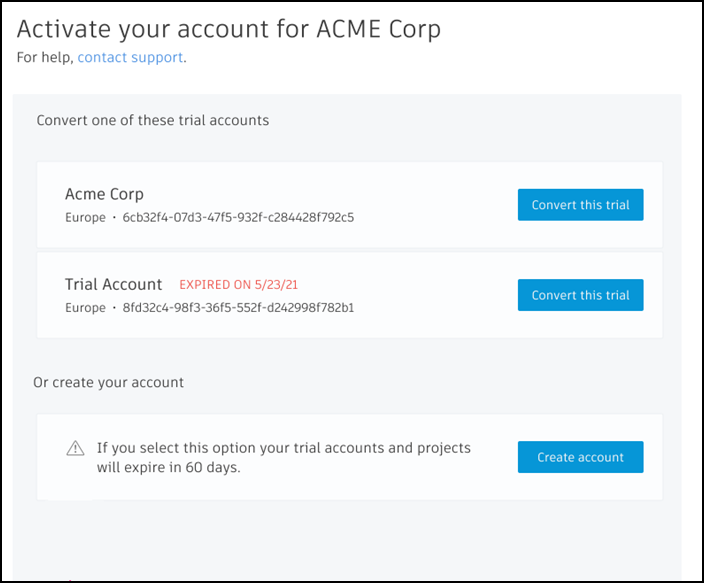Select the Trial Account name

pyautogui.click(x=114, y=284)
